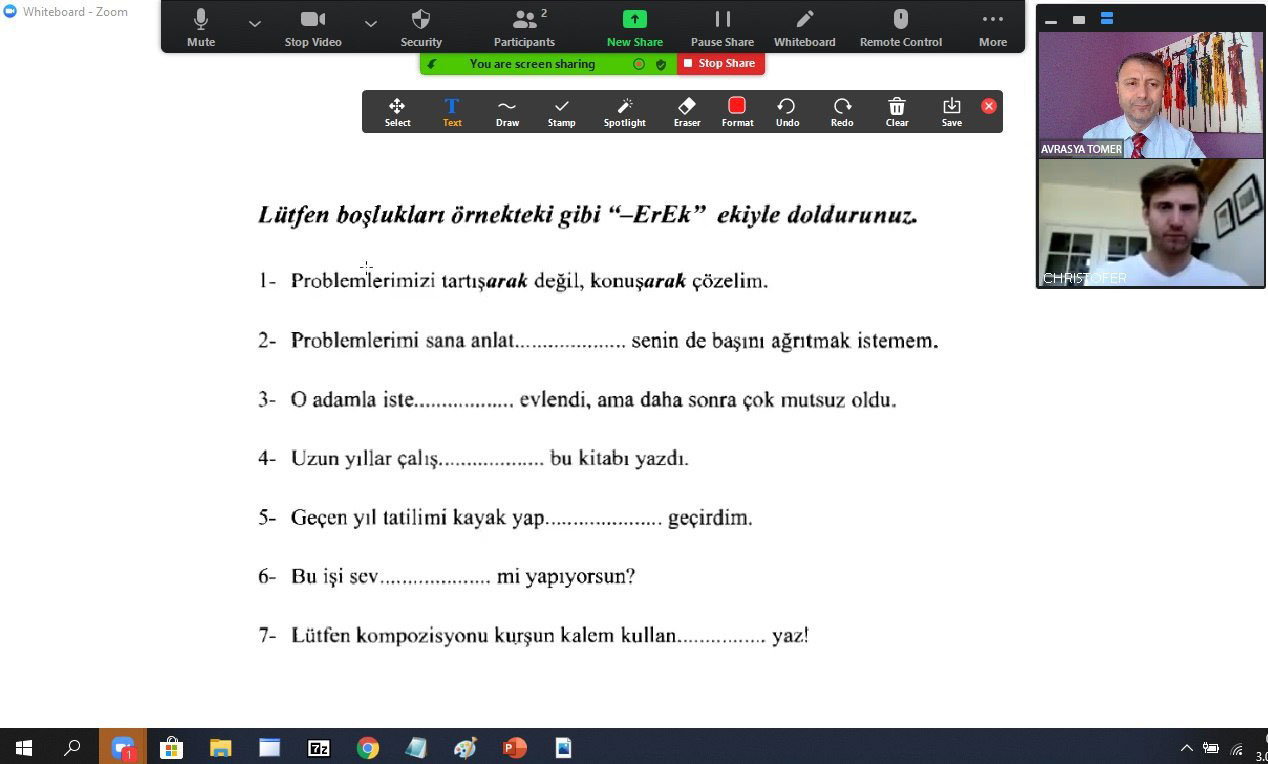Image resolution: width=1268 pixels, height=764 pixels.
Task: Open Paint from taskbar
Action: coord(465,747)
